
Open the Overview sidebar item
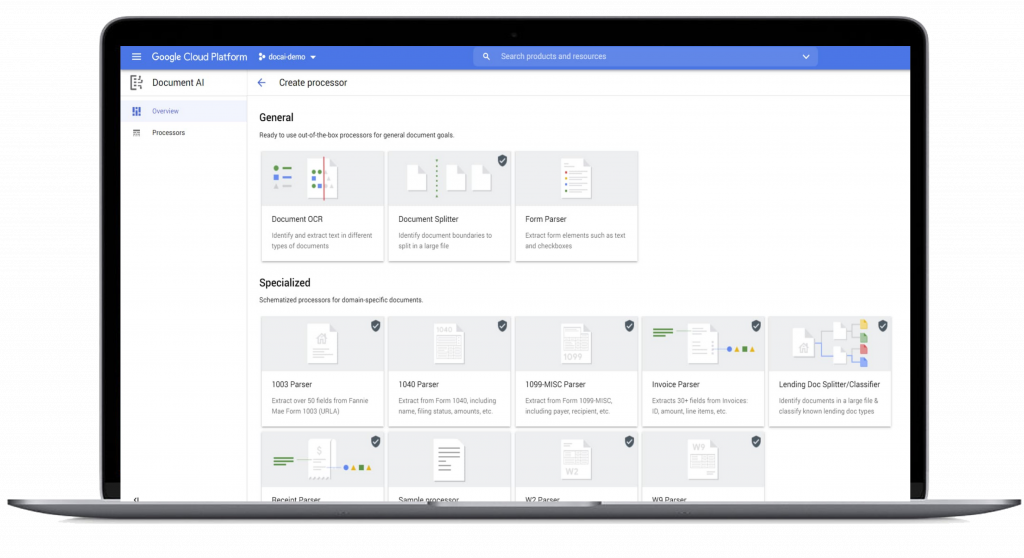[184, 111]
